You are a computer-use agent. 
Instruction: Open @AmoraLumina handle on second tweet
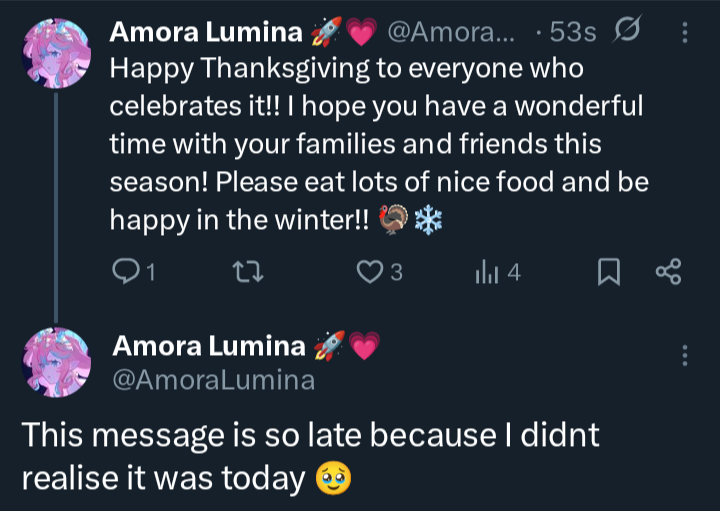coord(213,379)
